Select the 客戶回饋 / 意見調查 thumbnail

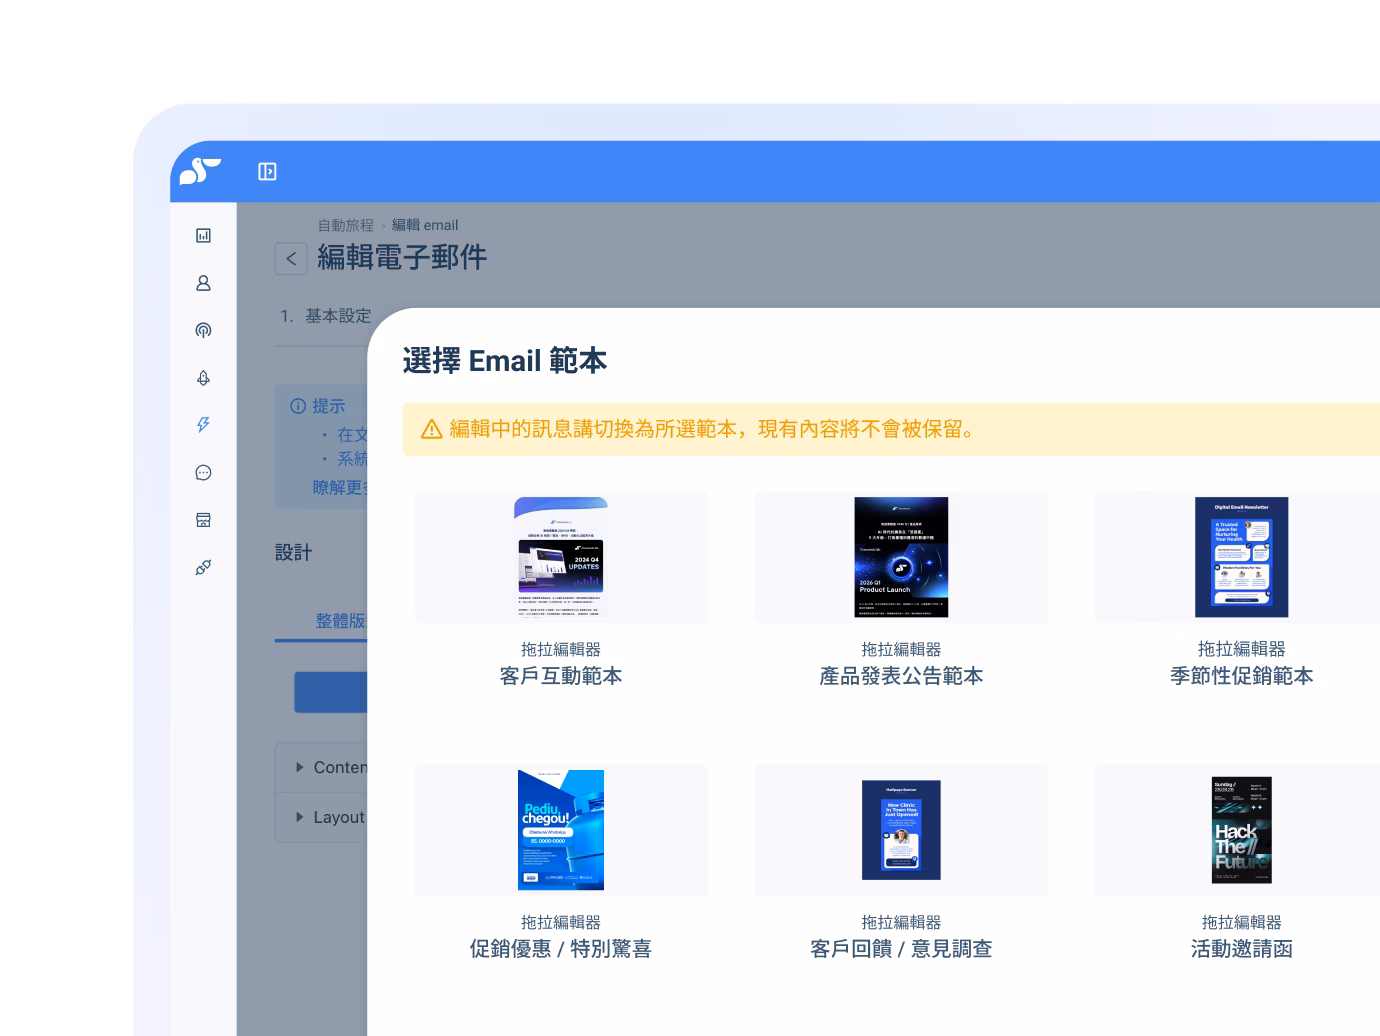[x=901, y=830]
